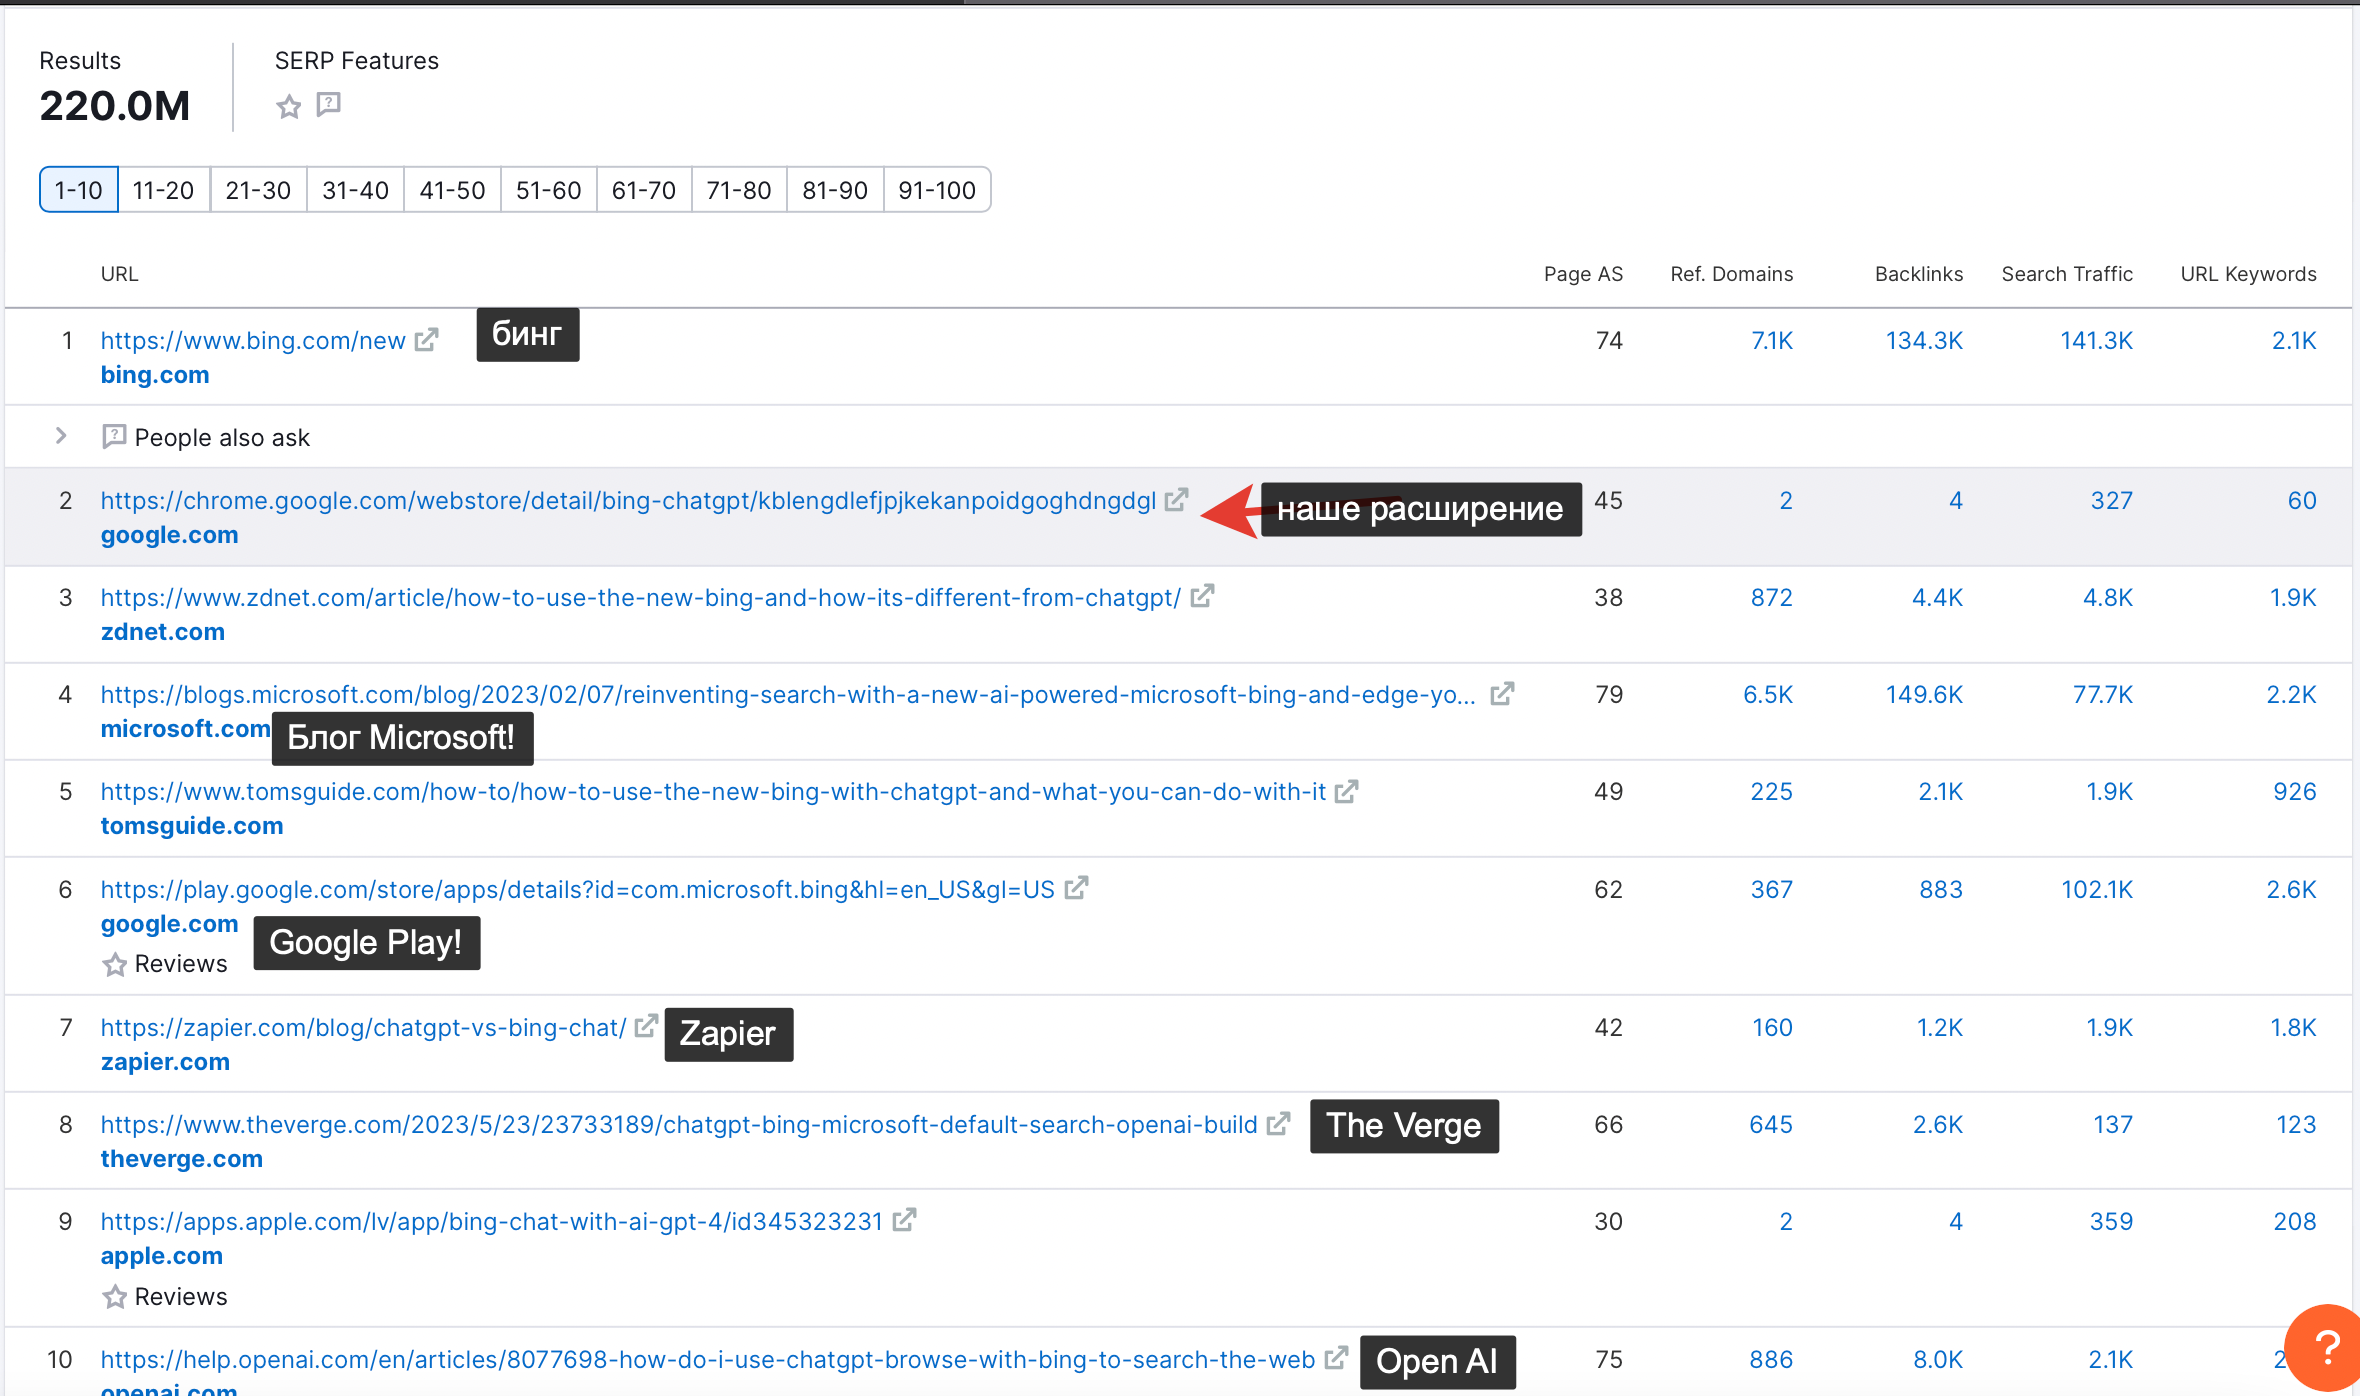Expand the People also ask row
2360x1396 pixels.
click(61, 436)
